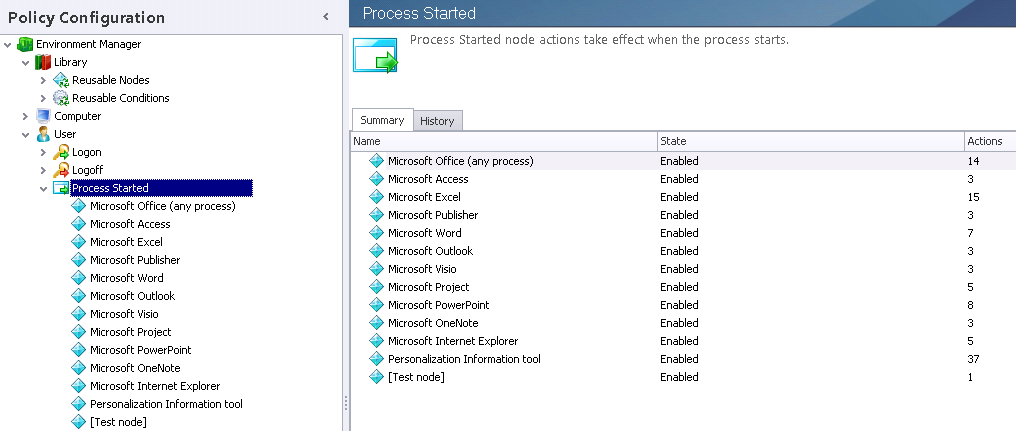Click the Computer node icon
The image size is (1016, 440).
(43, 116)
